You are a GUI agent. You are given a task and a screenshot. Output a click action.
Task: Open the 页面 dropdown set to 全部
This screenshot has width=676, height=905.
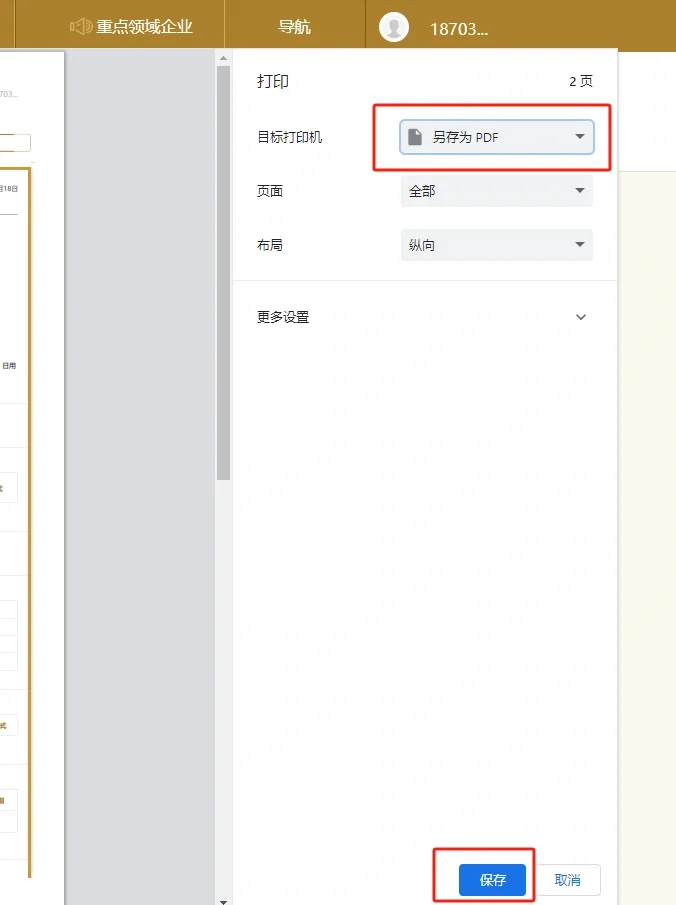496,191
